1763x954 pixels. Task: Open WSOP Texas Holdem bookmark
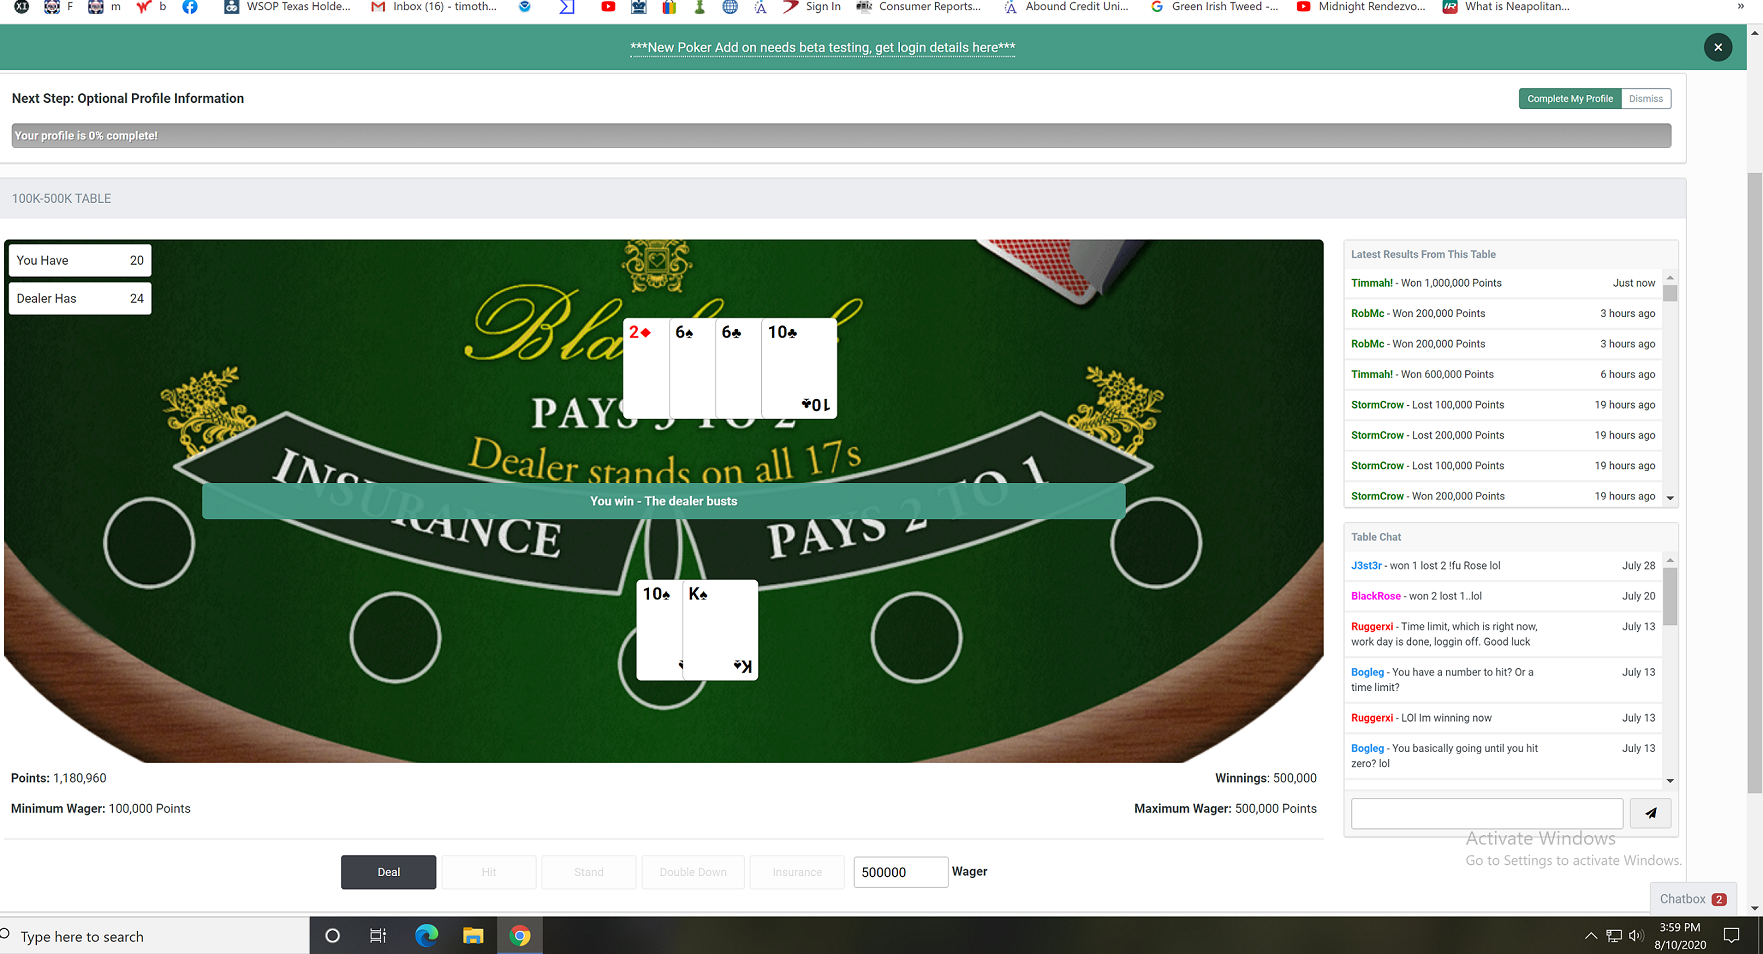click(288, 7)
